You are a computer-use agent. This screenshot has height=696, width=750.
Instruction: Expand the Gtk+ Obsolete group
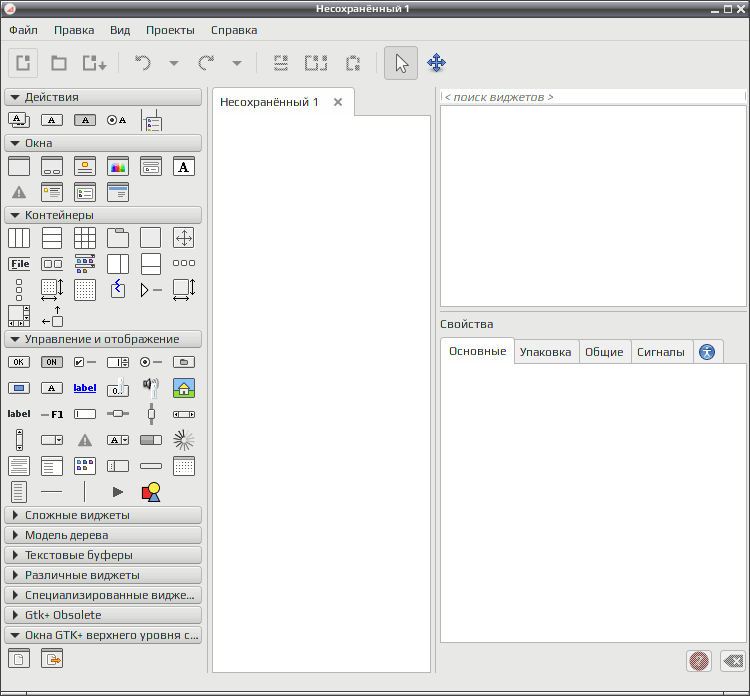point(103,615)
